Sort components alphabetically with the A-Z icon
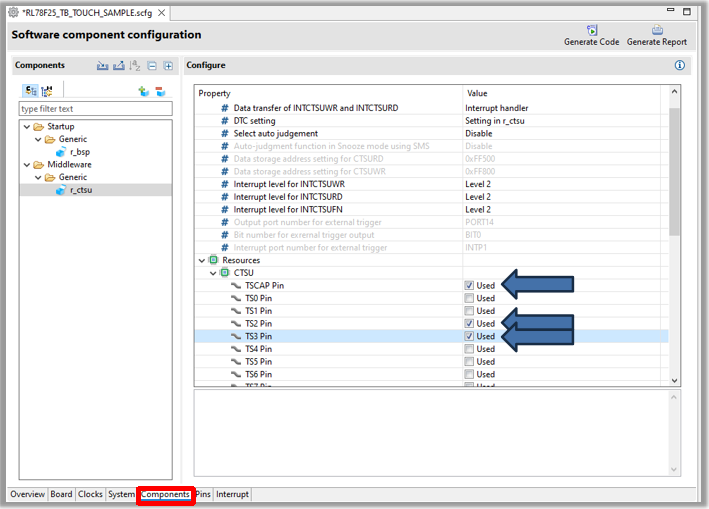Viewport: 709px width, 509px height. coord(135,66)
